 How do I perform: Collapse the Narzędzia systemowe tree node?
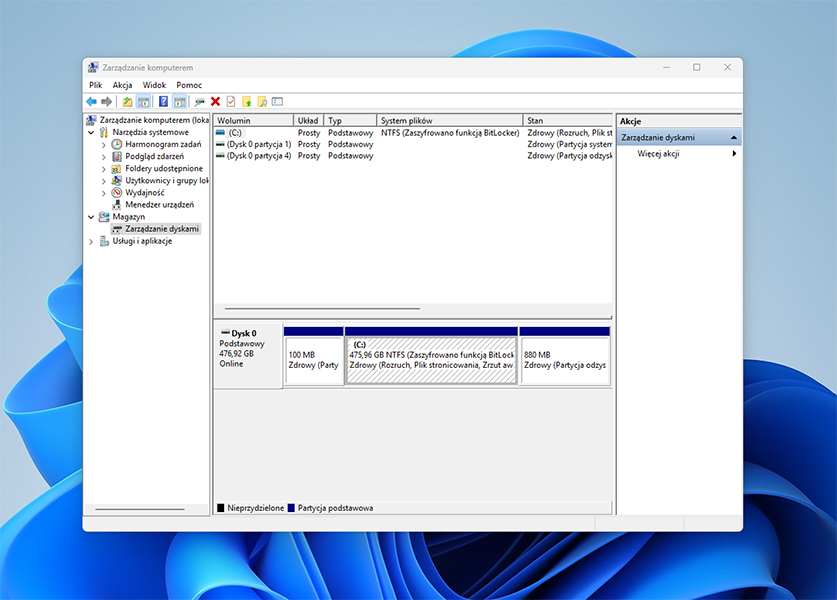coord(91,132)
